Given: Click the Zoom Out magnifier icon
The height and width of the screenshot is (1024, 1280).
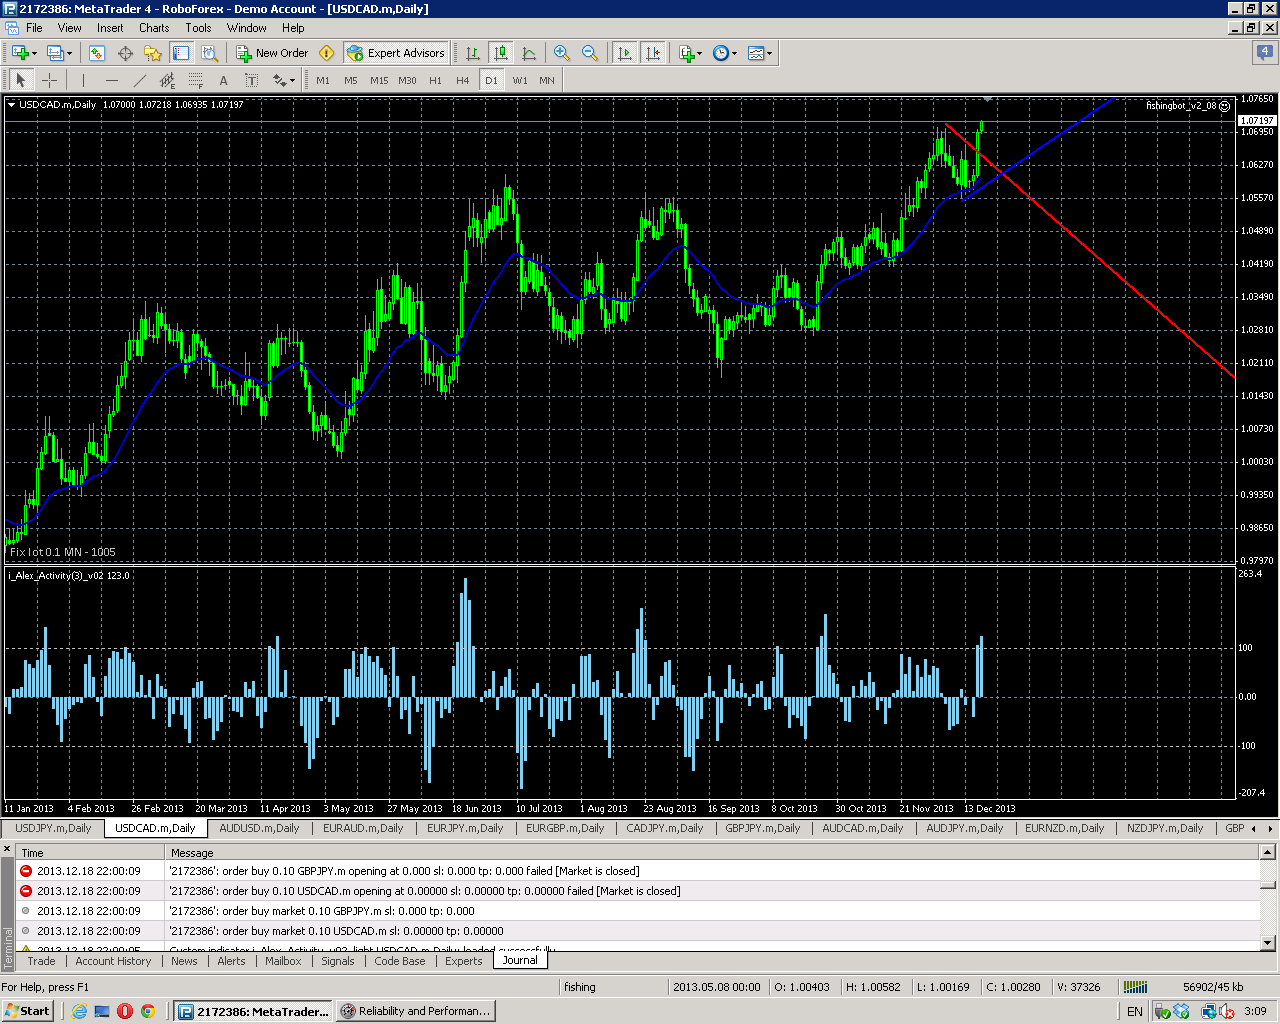Looking at the screenshot, I should [590, 53].
